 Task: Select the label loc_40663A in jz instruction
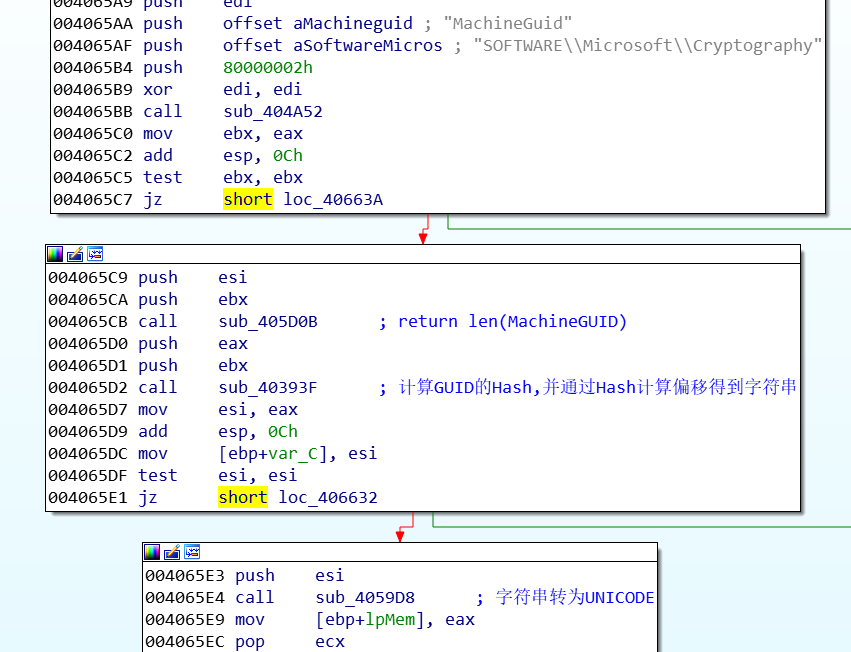click(333, 200)
